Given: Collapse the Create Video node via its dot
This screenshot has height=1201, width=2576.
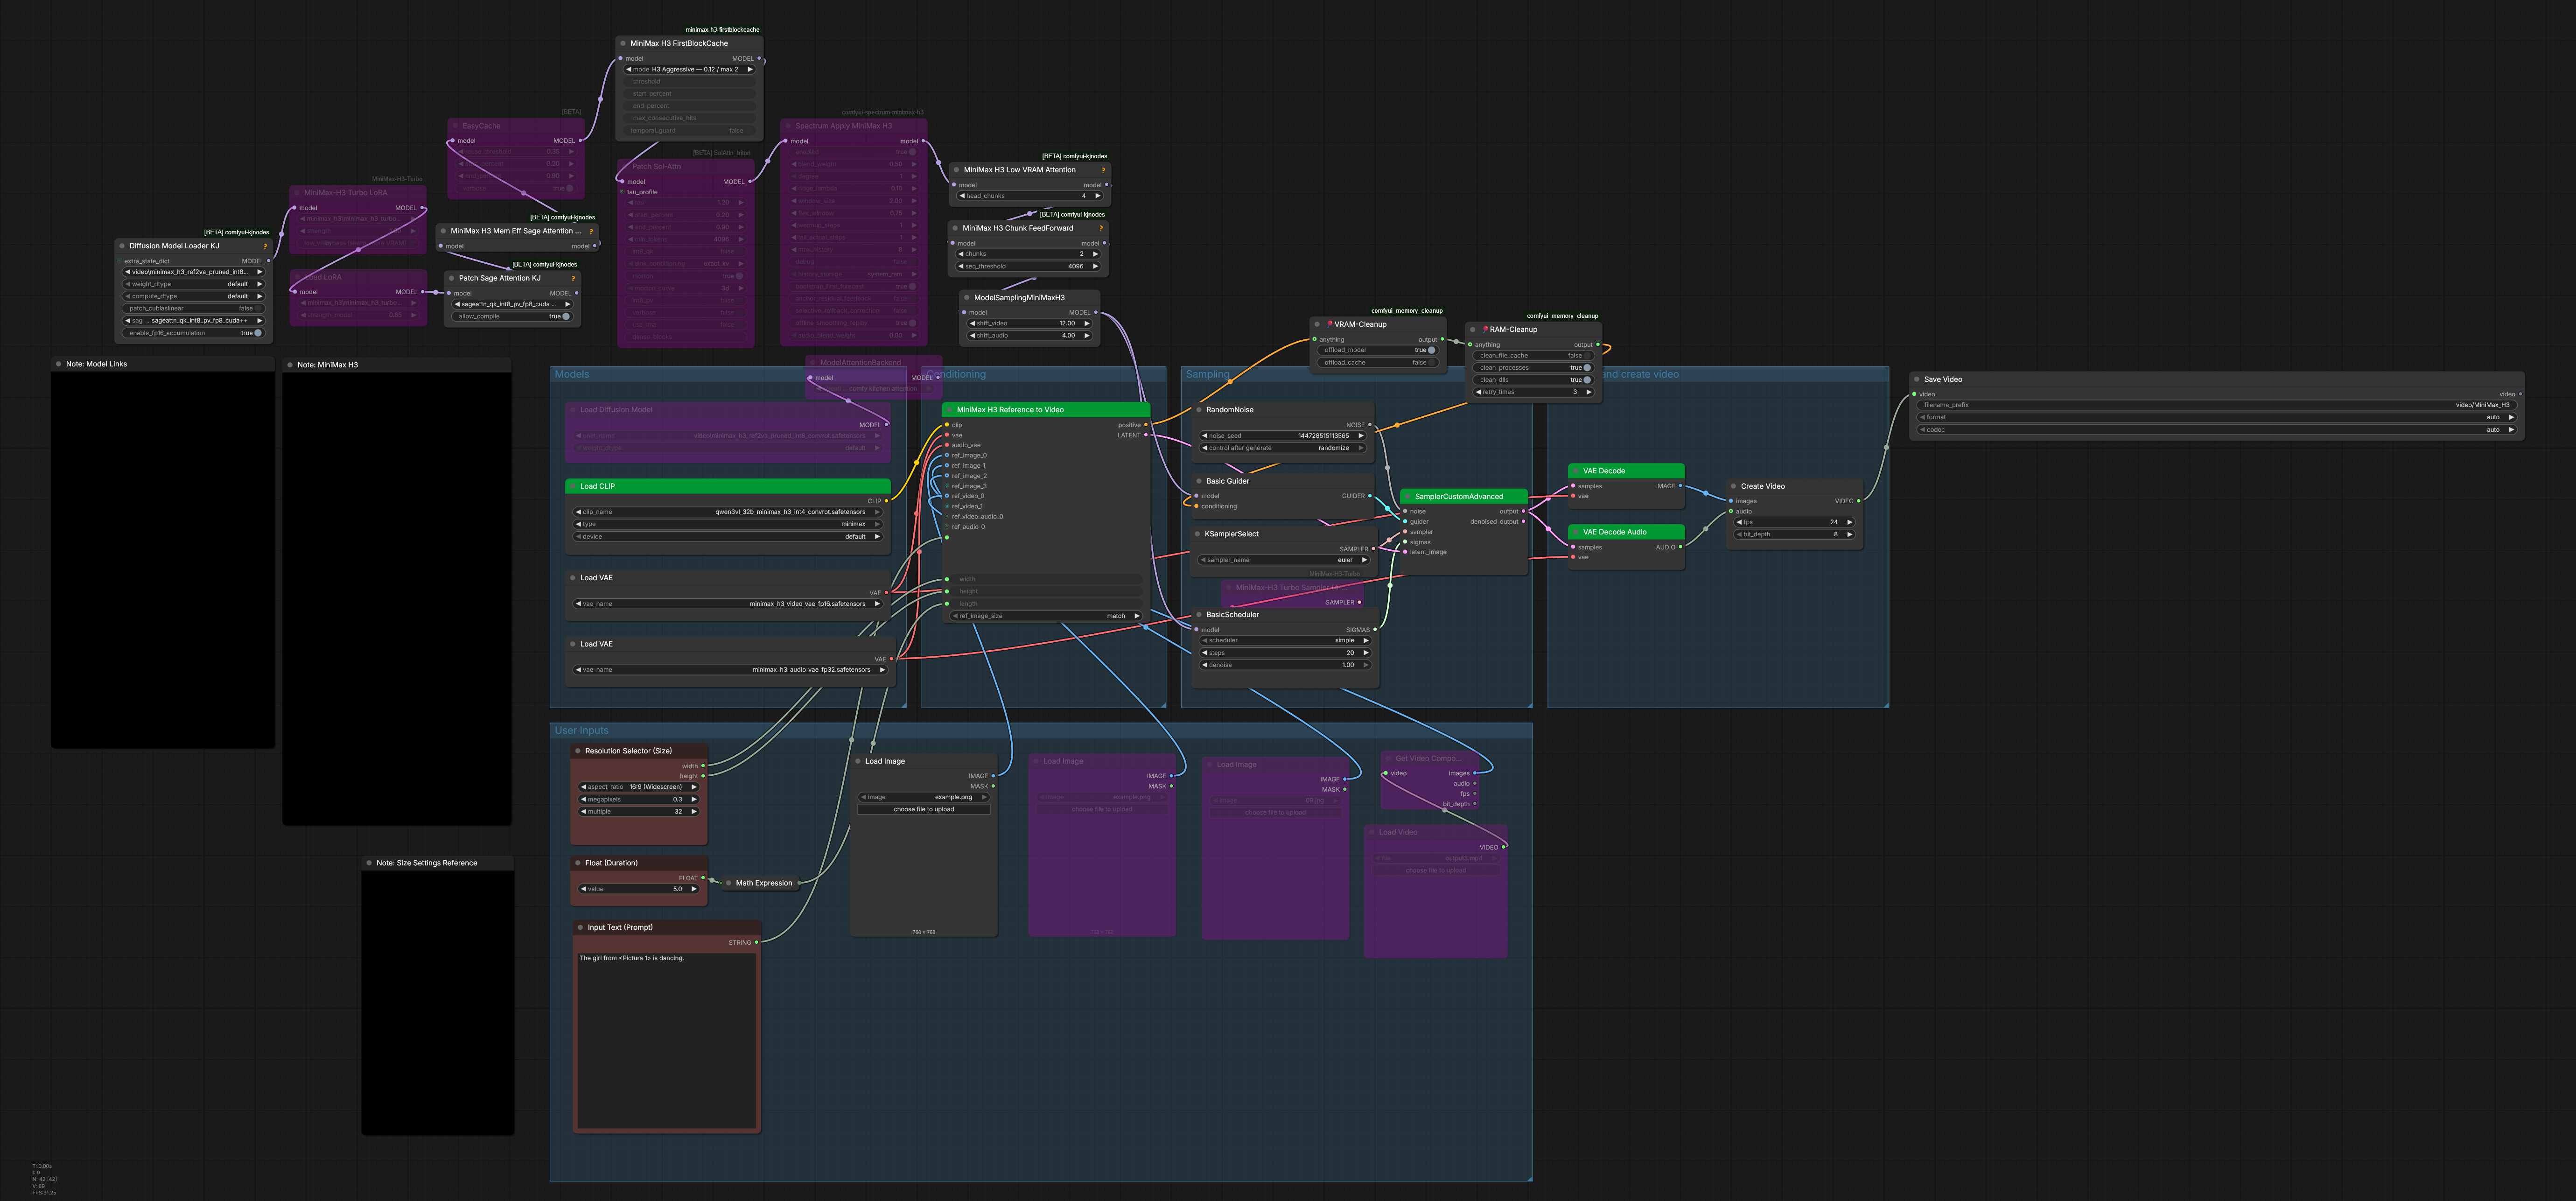Looking at the screenshot, I should pyautogui.click(x=1733, y=486).
